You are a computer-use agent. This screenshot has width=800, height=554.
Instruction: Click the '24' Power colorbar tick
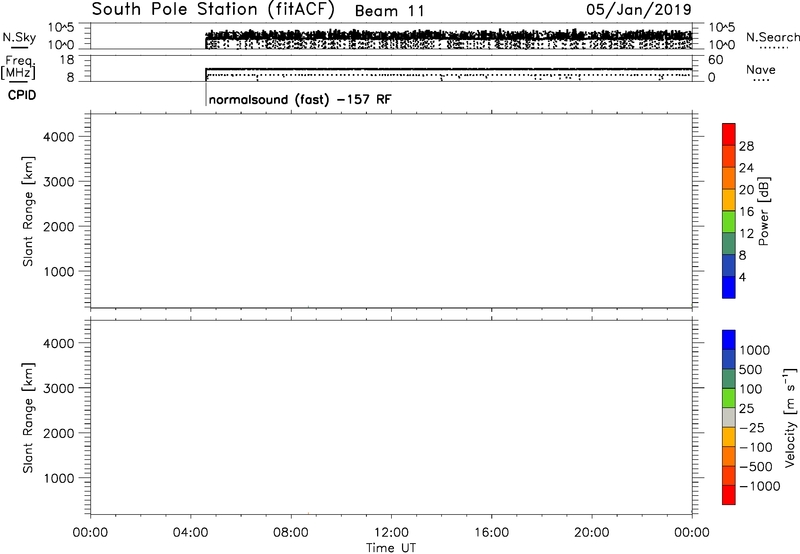[746, 168]
